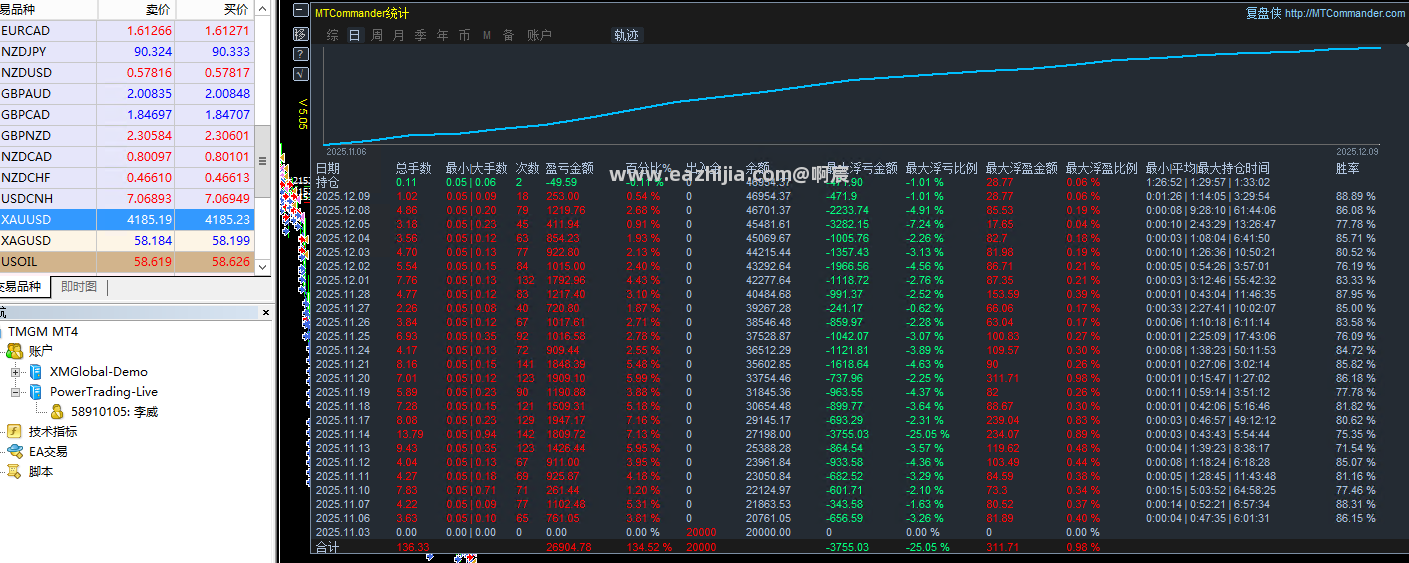Click the 最大浮盈金额 column header

tap(1021, 168)
